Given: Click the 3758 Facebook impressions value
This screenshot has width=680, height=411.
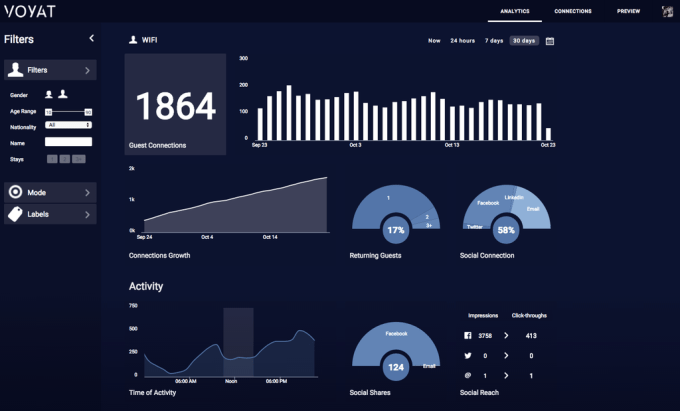Looking at the screenshot, I should coord(485,336).
